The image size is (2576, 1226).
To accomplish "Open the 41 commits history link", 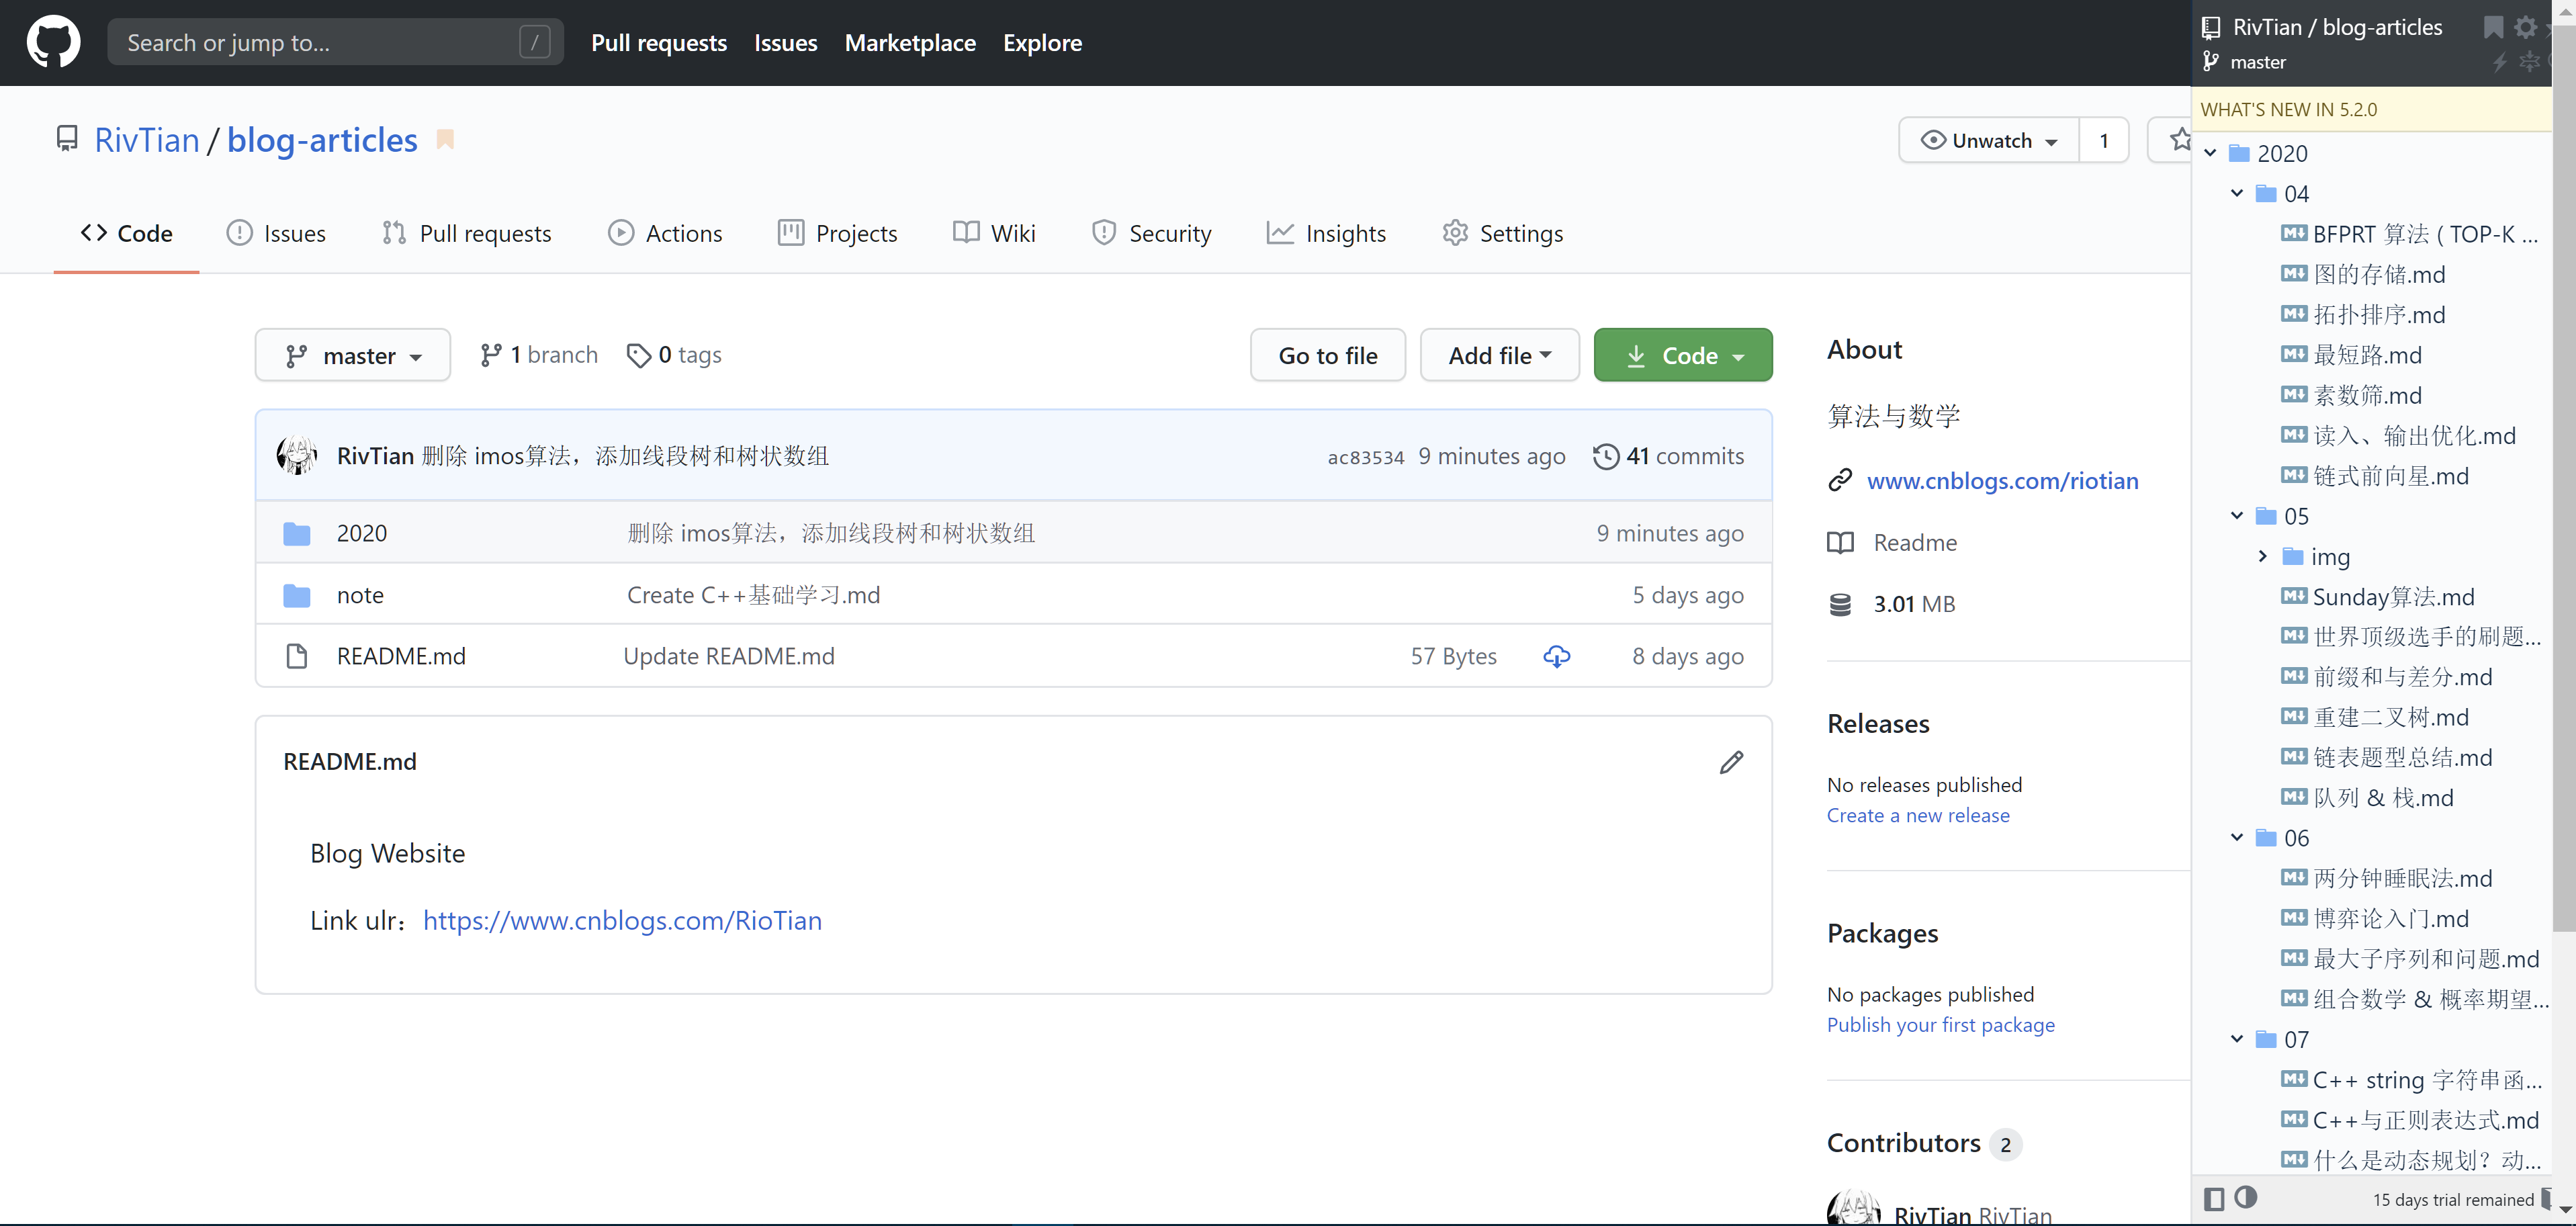I will point(1668,456).
